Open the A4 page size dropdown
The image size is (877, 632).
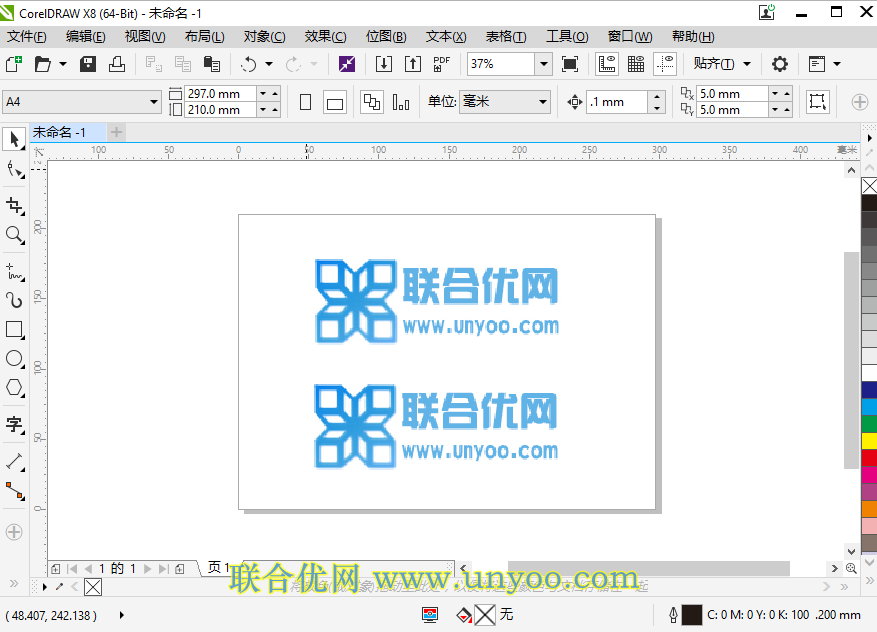pos(153,102)
